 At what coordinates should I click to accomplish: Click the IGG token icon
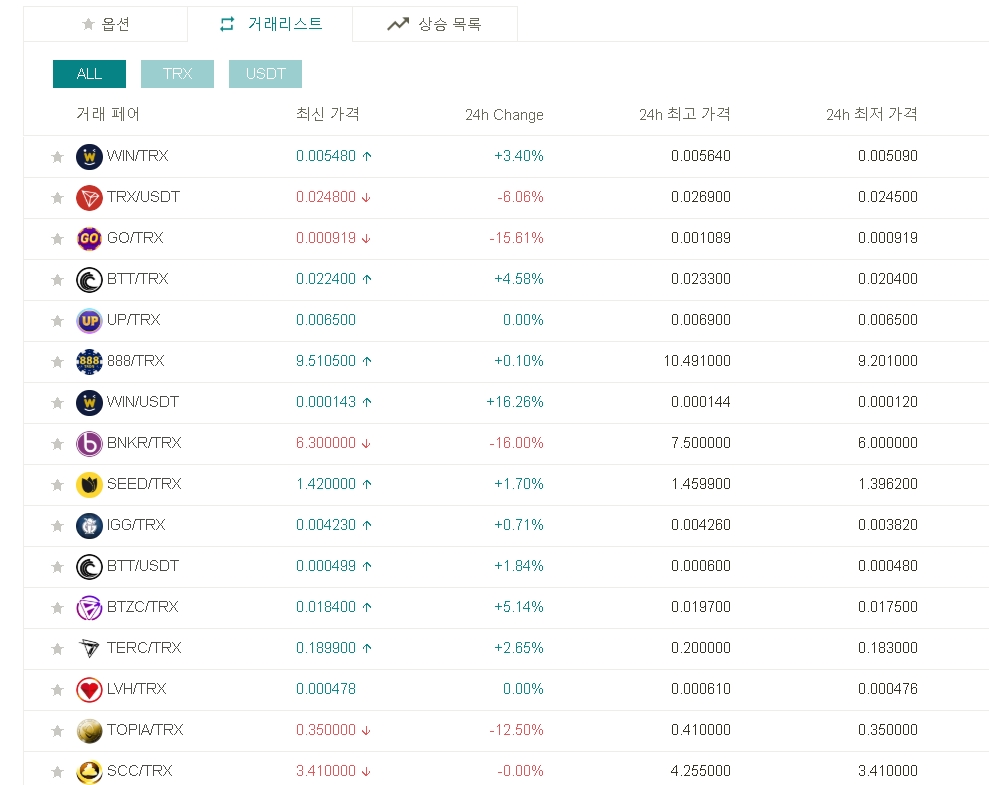(89, 525)
